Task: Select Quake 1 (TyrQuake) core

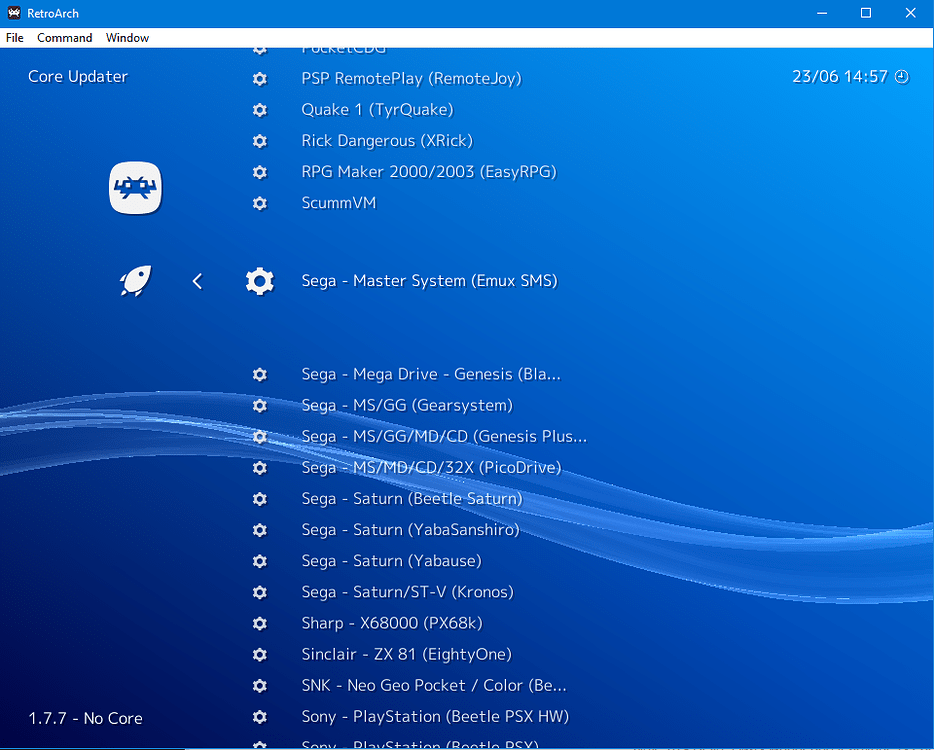Action: point(378,110)
